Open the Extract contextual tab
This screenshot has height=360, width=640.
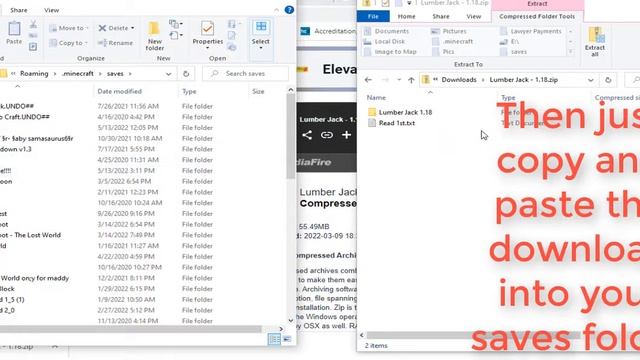(x=537, y=4)
